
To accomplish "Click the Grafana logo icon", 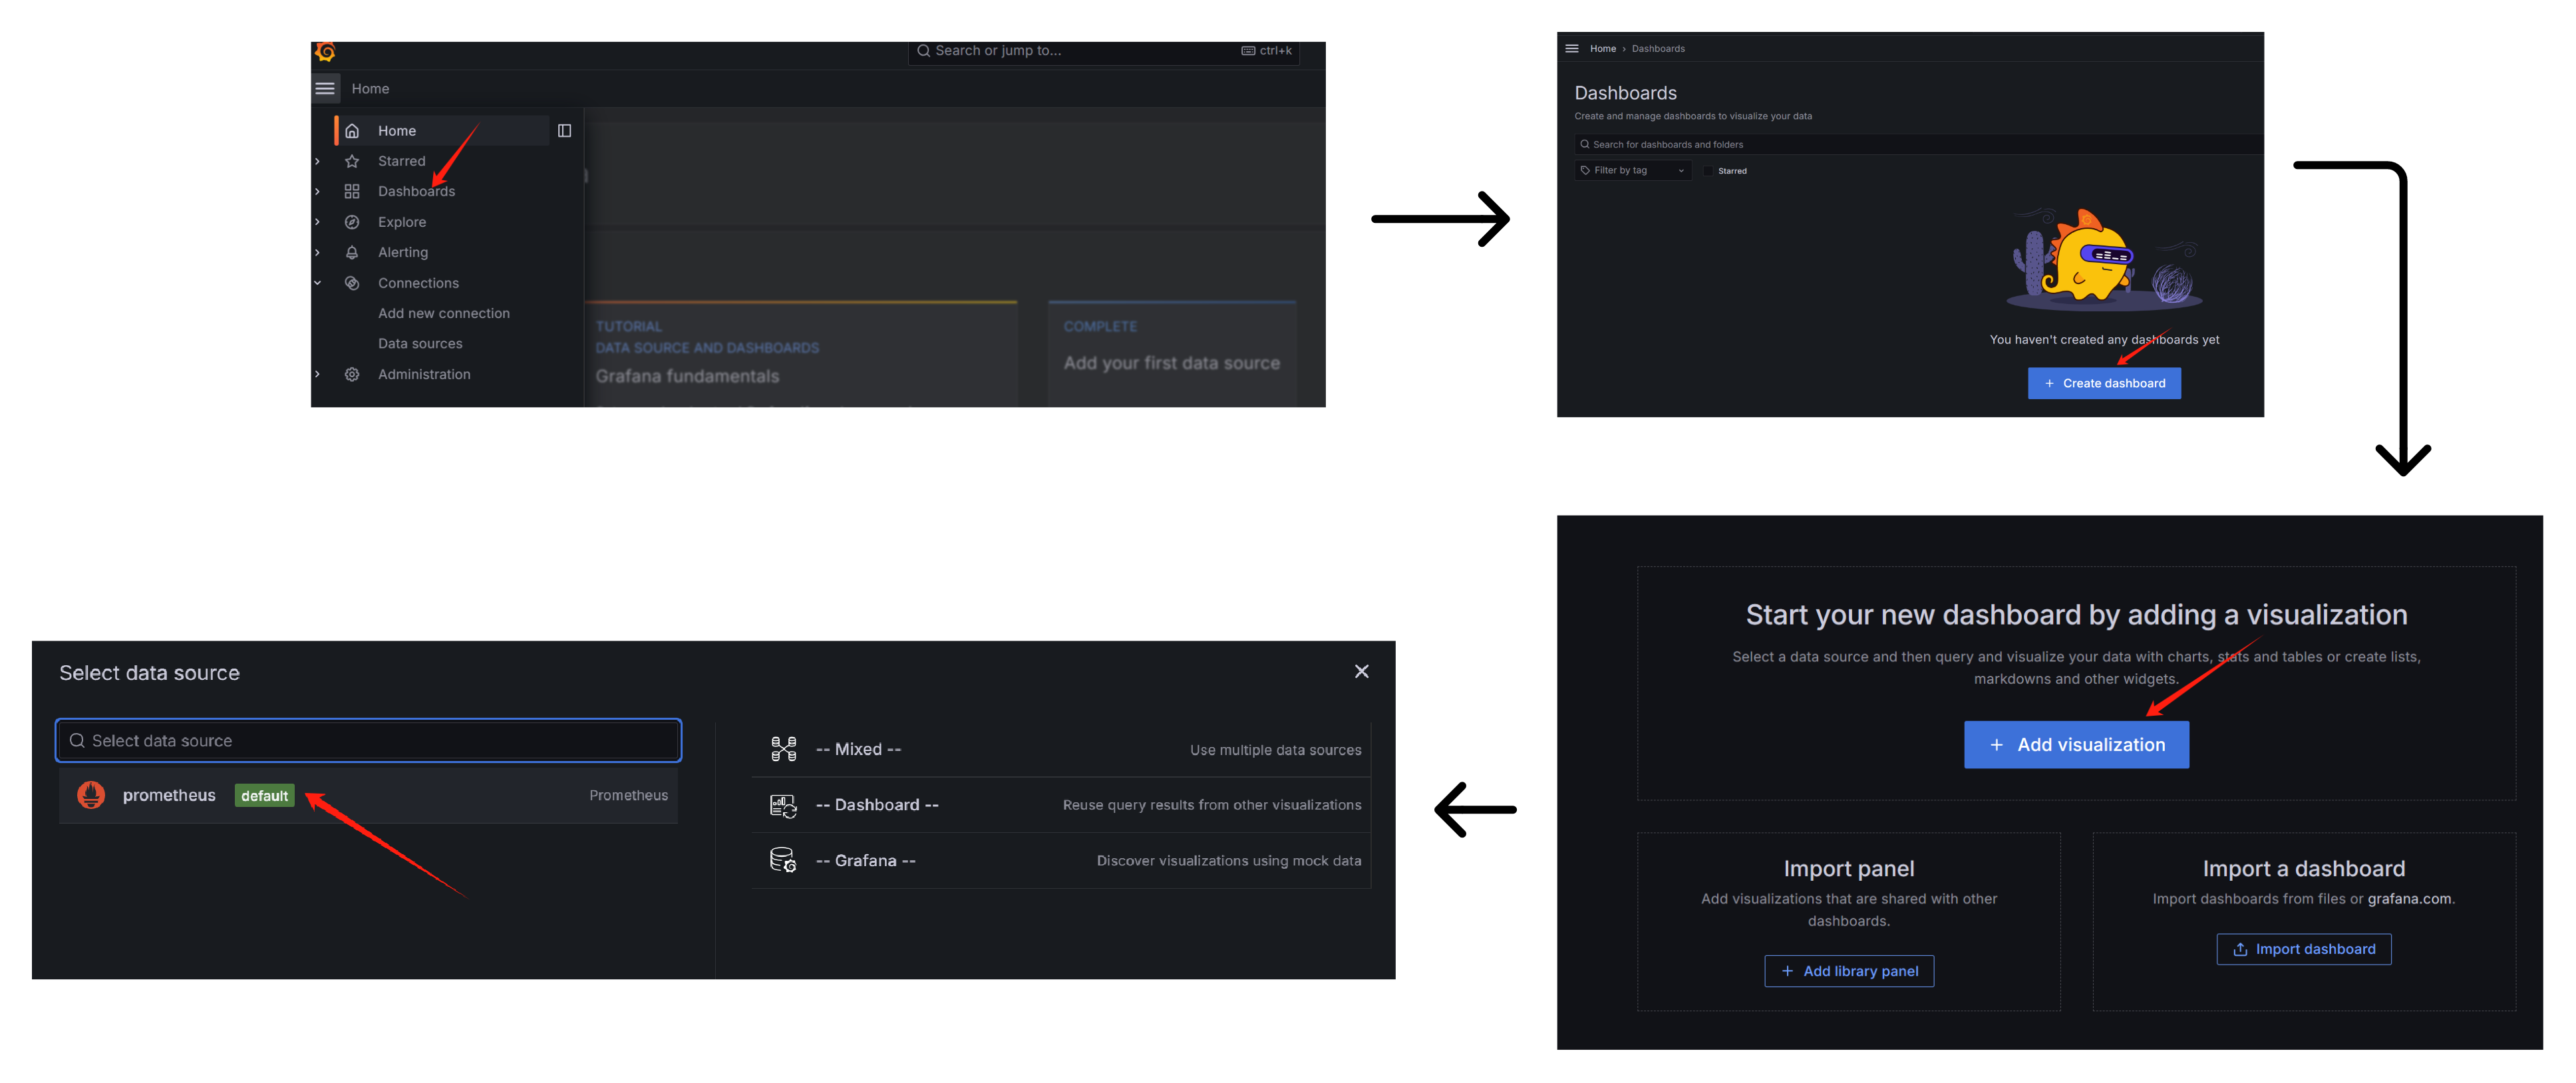I will point(325,51).
